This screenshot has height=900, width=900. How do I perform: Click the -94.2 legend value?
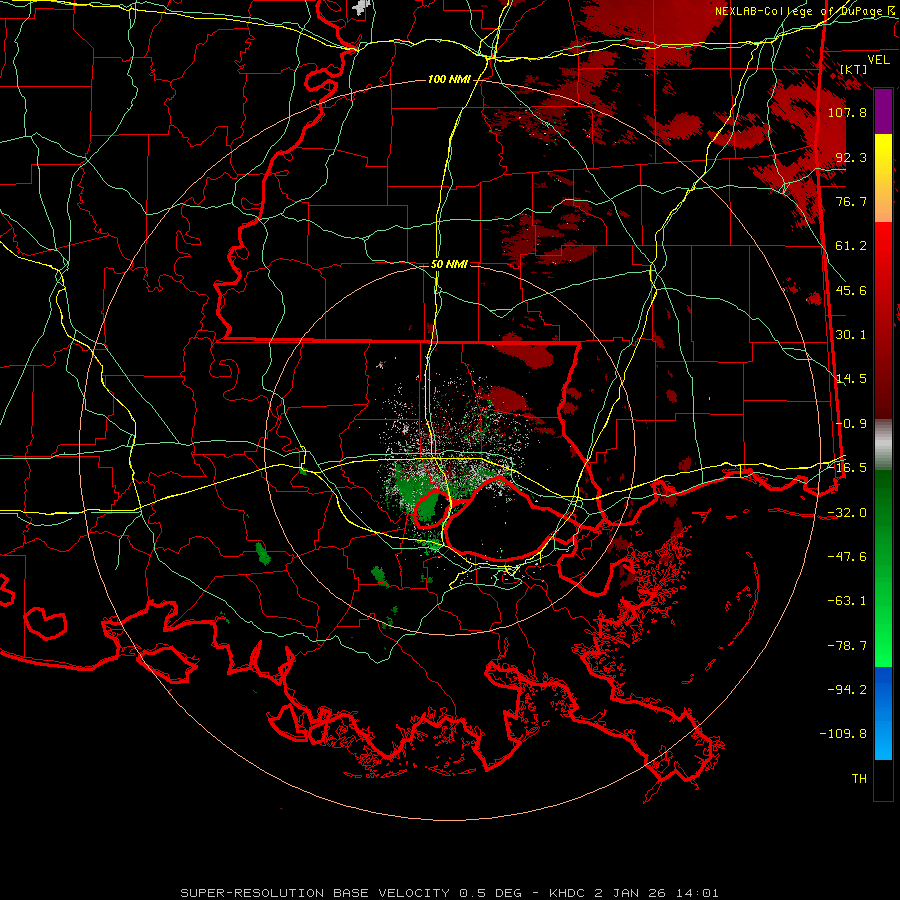click(x=847, y=690)
